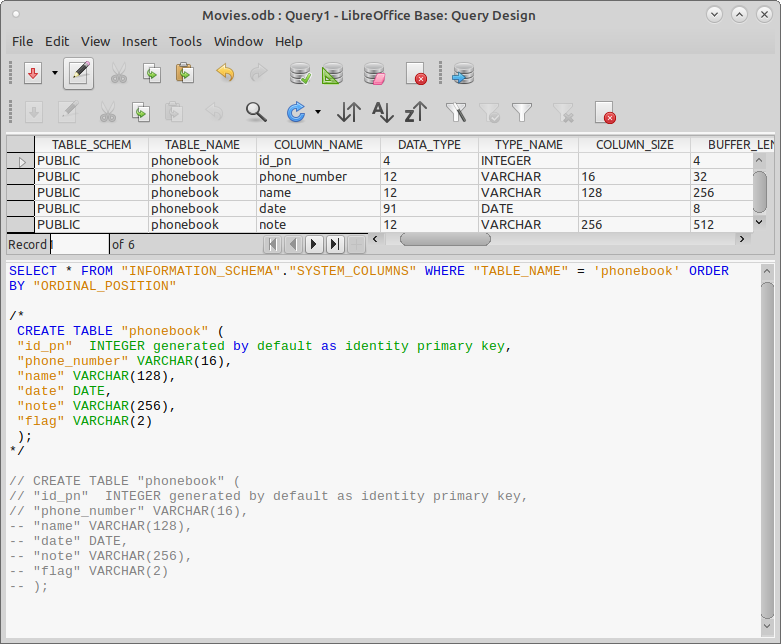
Task: Click the Record number input field
Action: [x=80, y=244]
